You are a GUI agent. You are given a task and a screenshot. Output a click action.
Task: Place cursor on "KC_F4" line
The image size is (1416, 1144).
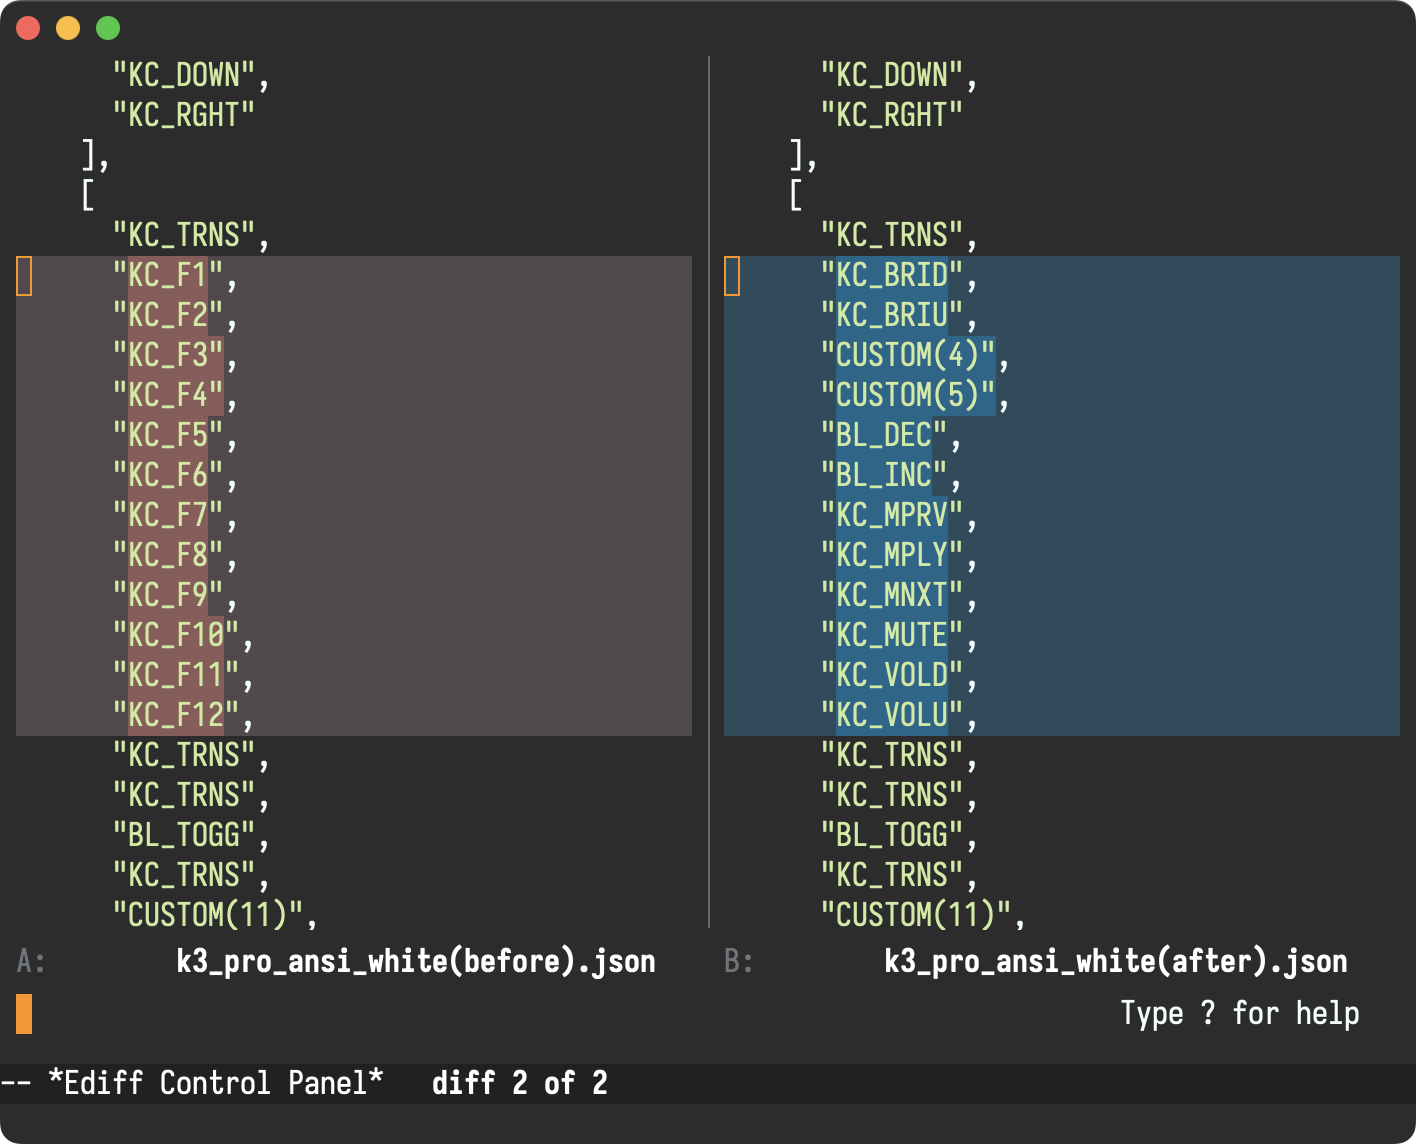[175, 396]
